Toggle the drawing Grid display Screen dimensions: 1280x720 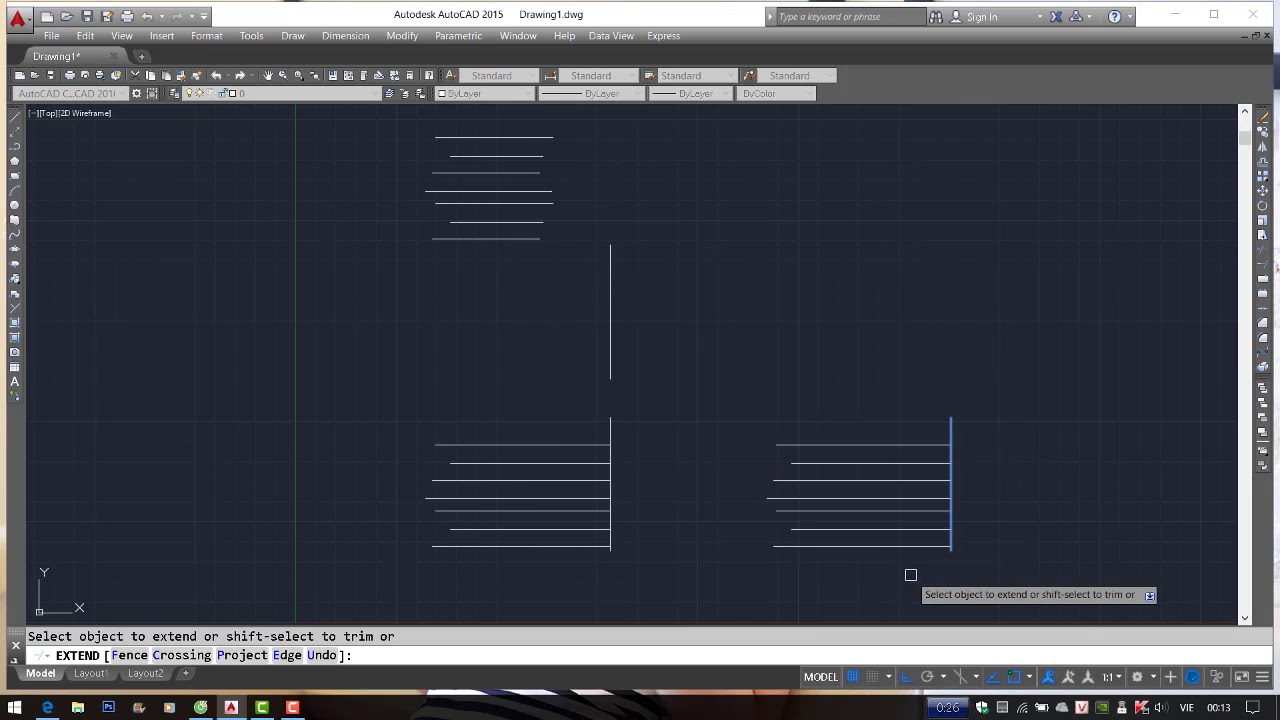(x=853, y=677)
